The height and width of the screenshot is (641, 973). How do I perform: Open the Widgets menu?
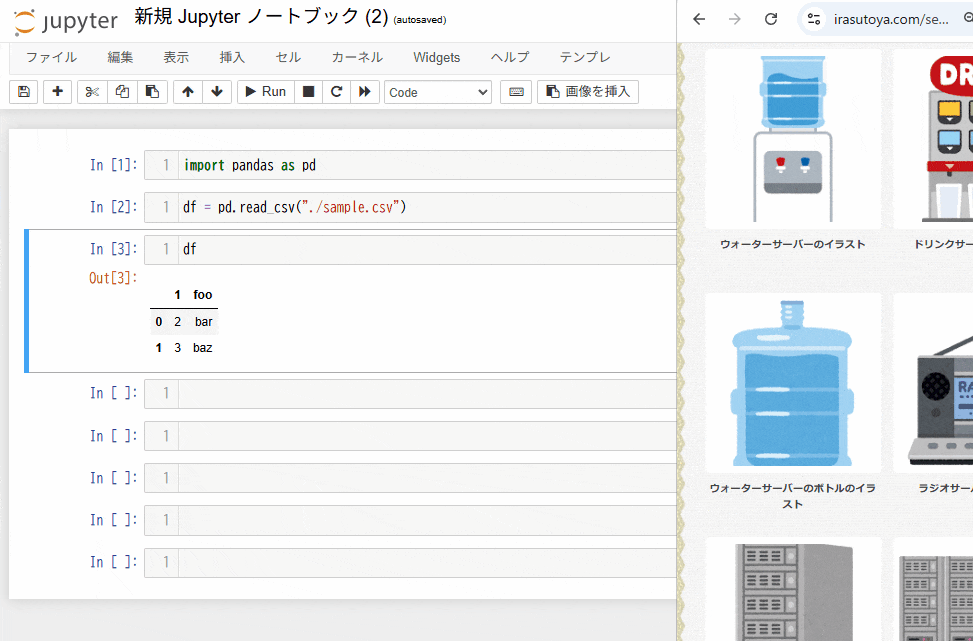coord(436,57)
